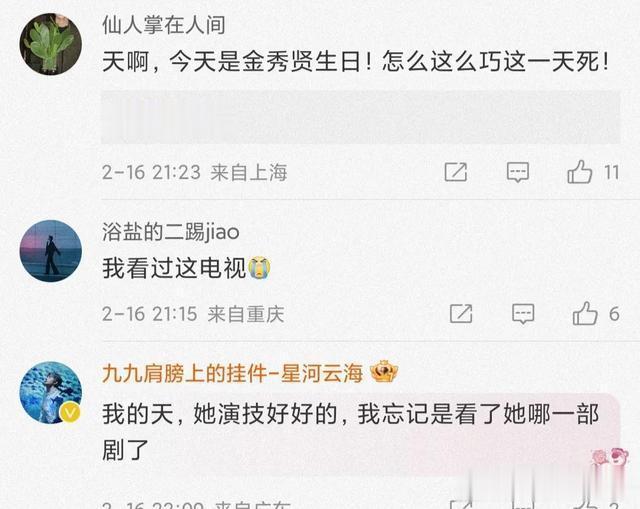Click the crying emoji in comment

pos(259,268)
